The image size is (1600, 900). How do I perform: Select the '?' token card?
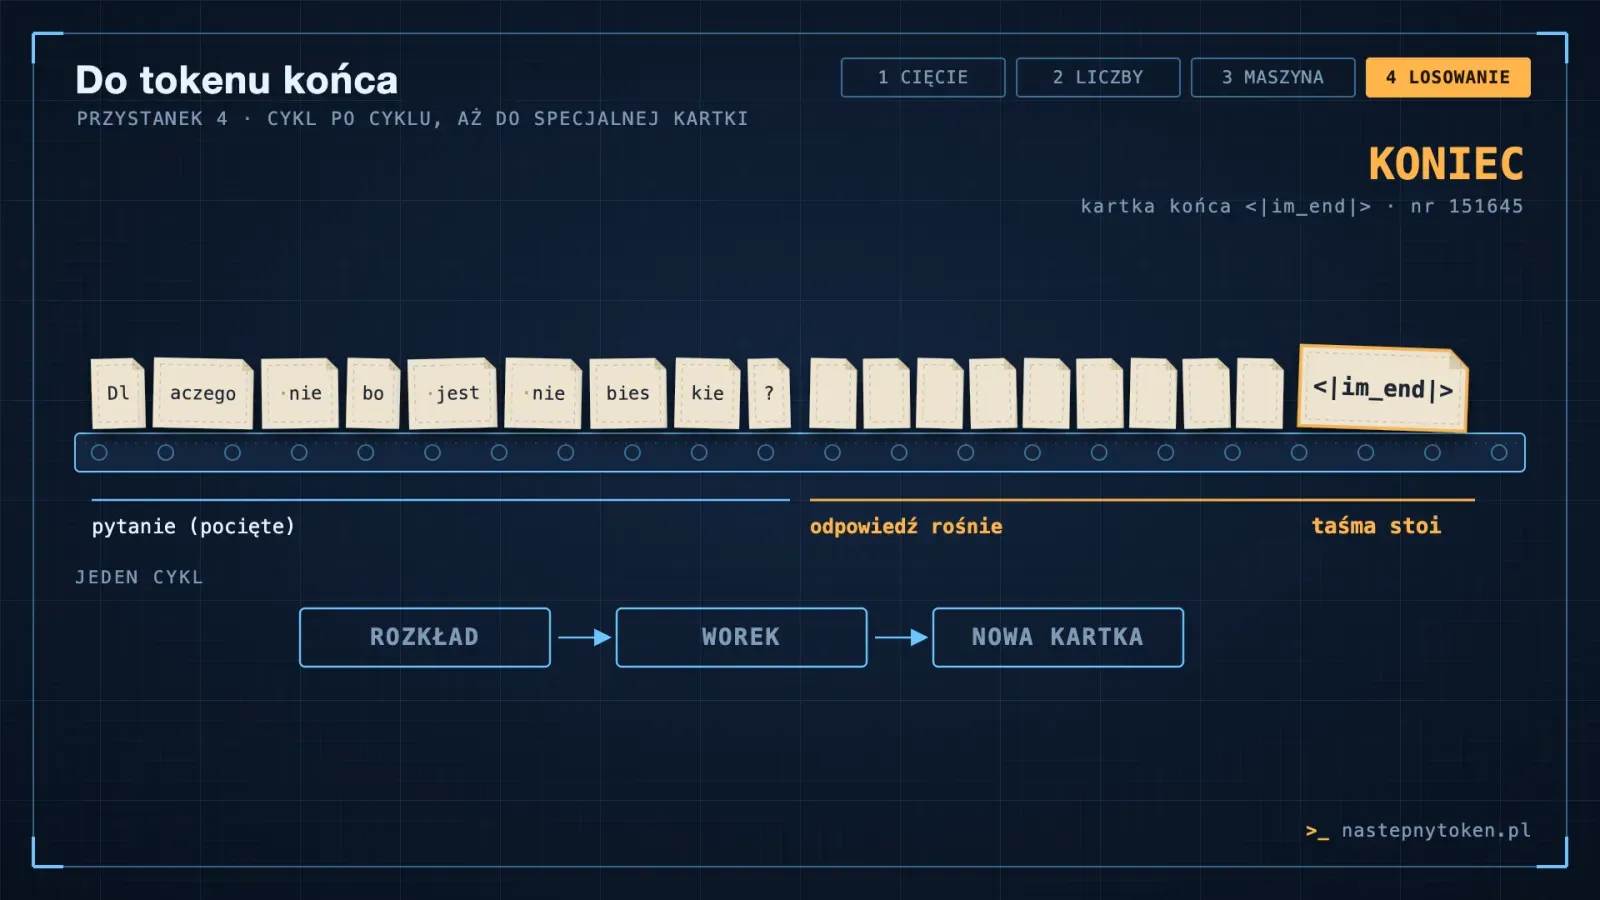tap(769, 393)
